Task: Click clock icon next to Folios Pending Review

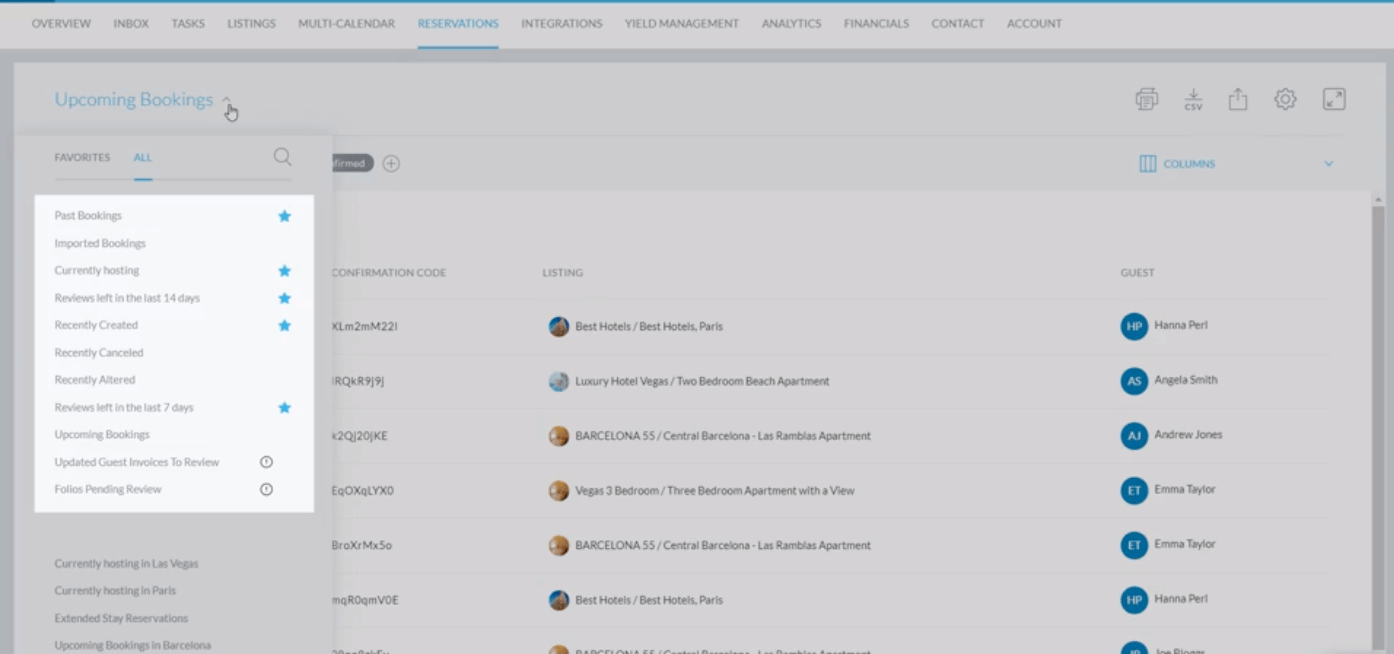Action: tap(266, 490)
